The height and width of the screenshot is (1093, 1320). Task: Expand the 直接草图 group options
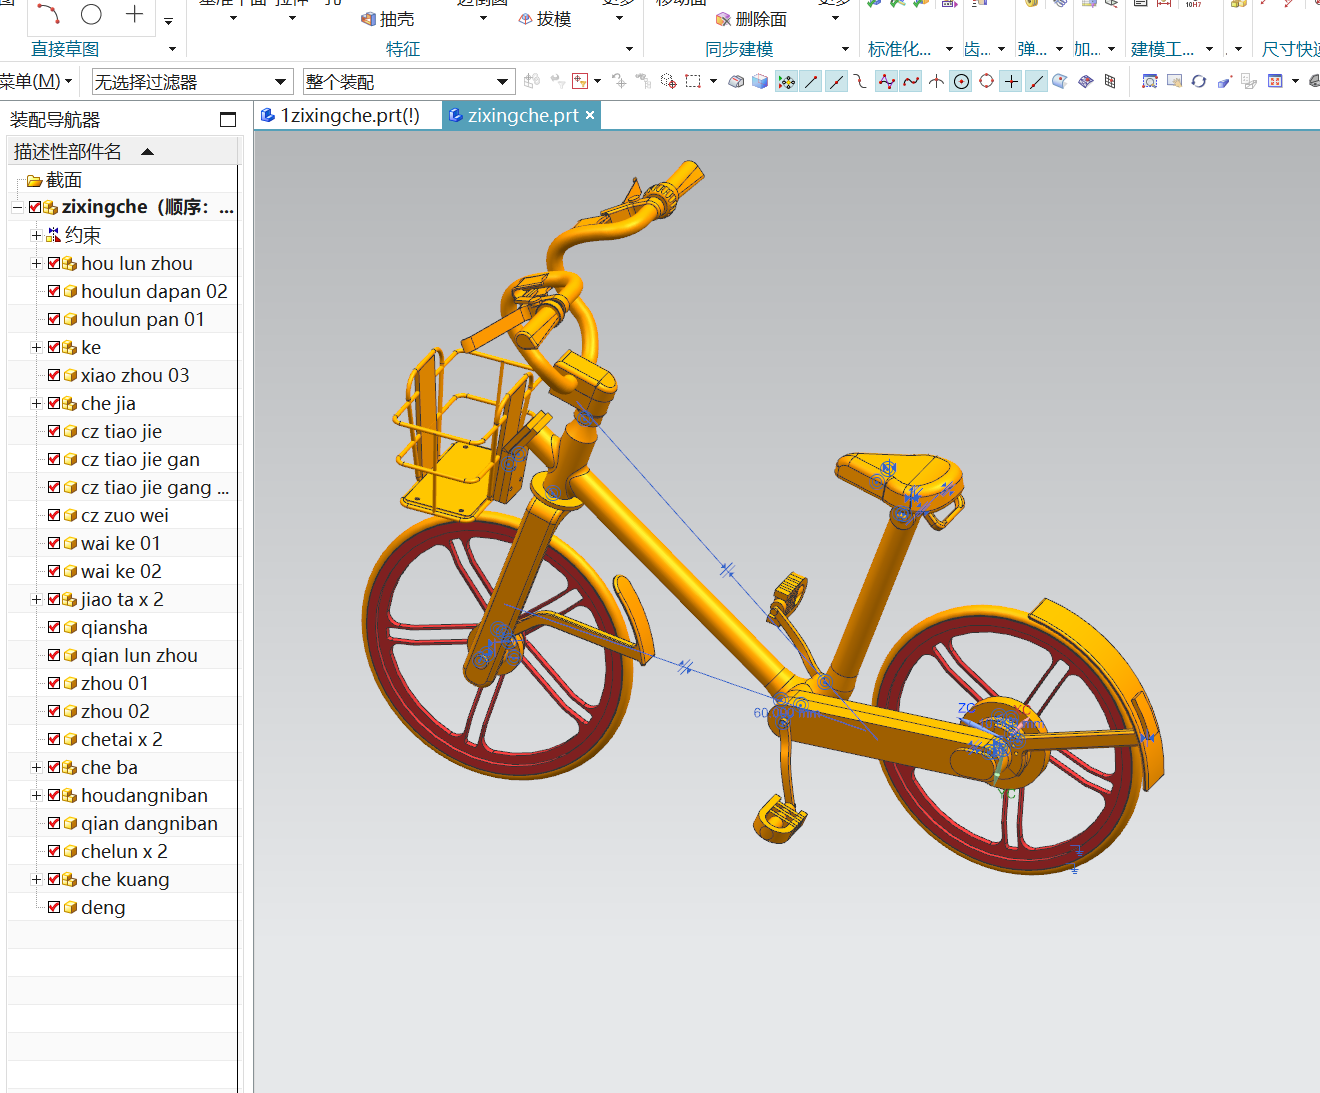point(172,49)
